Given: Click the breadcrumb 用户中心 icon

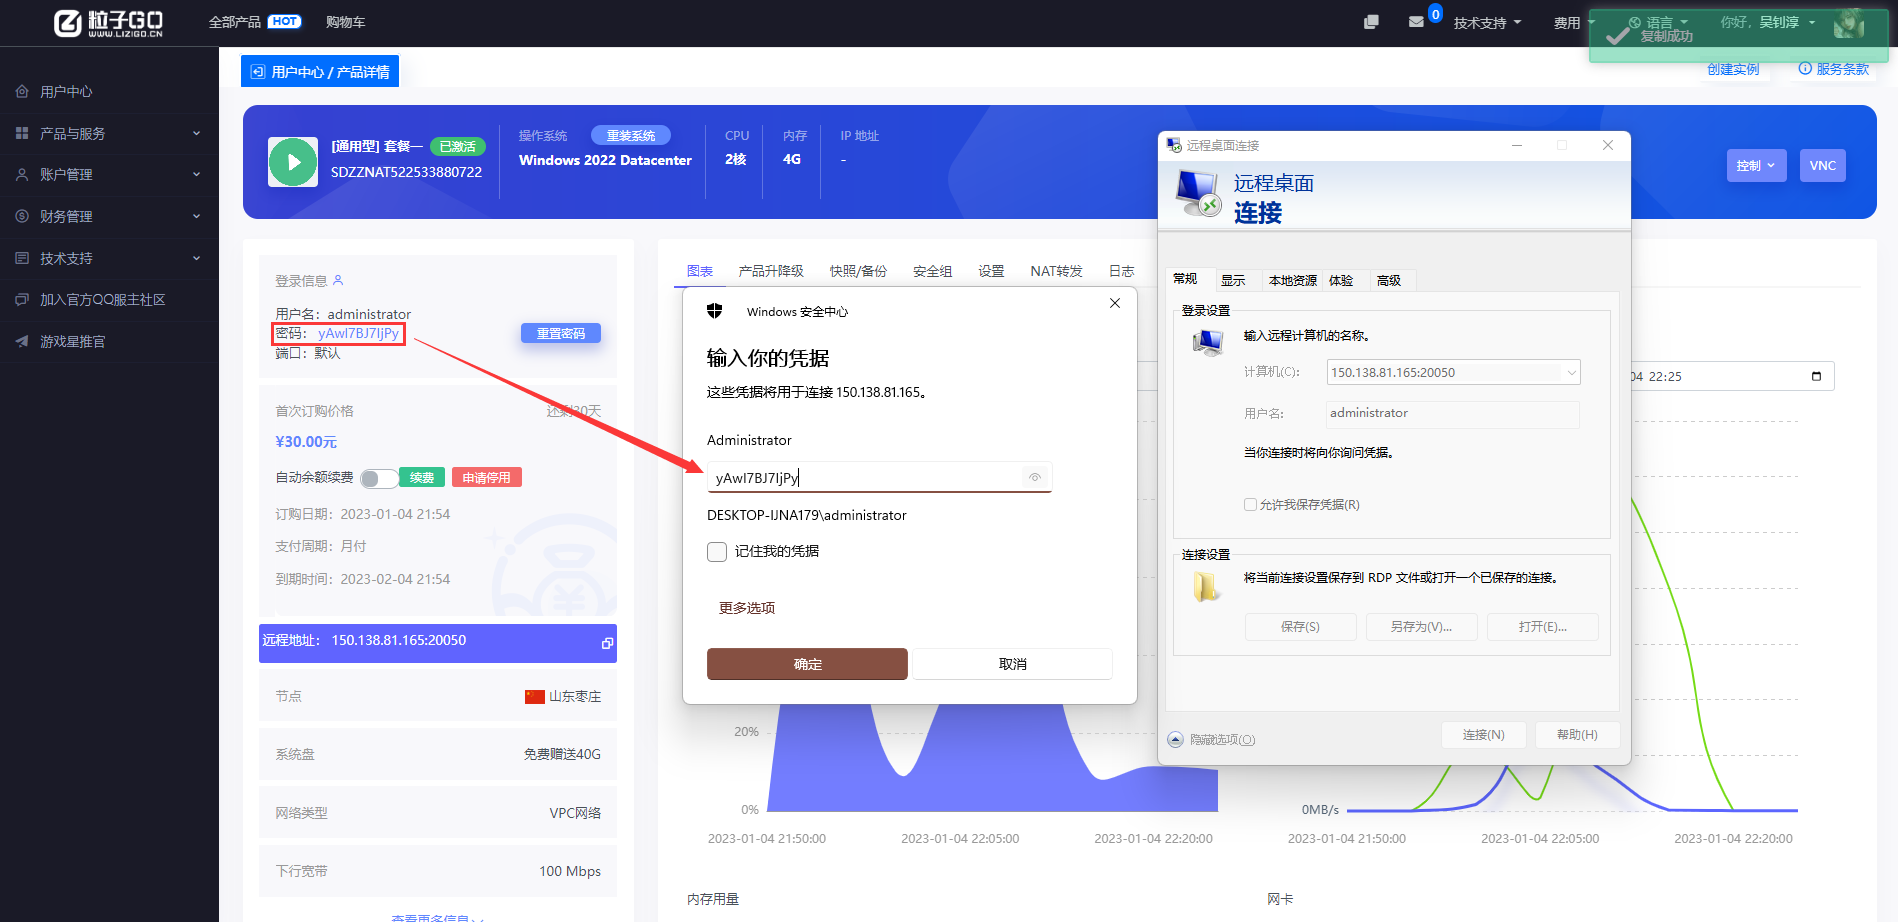Looking at the screenshot, I should (258, 72).
